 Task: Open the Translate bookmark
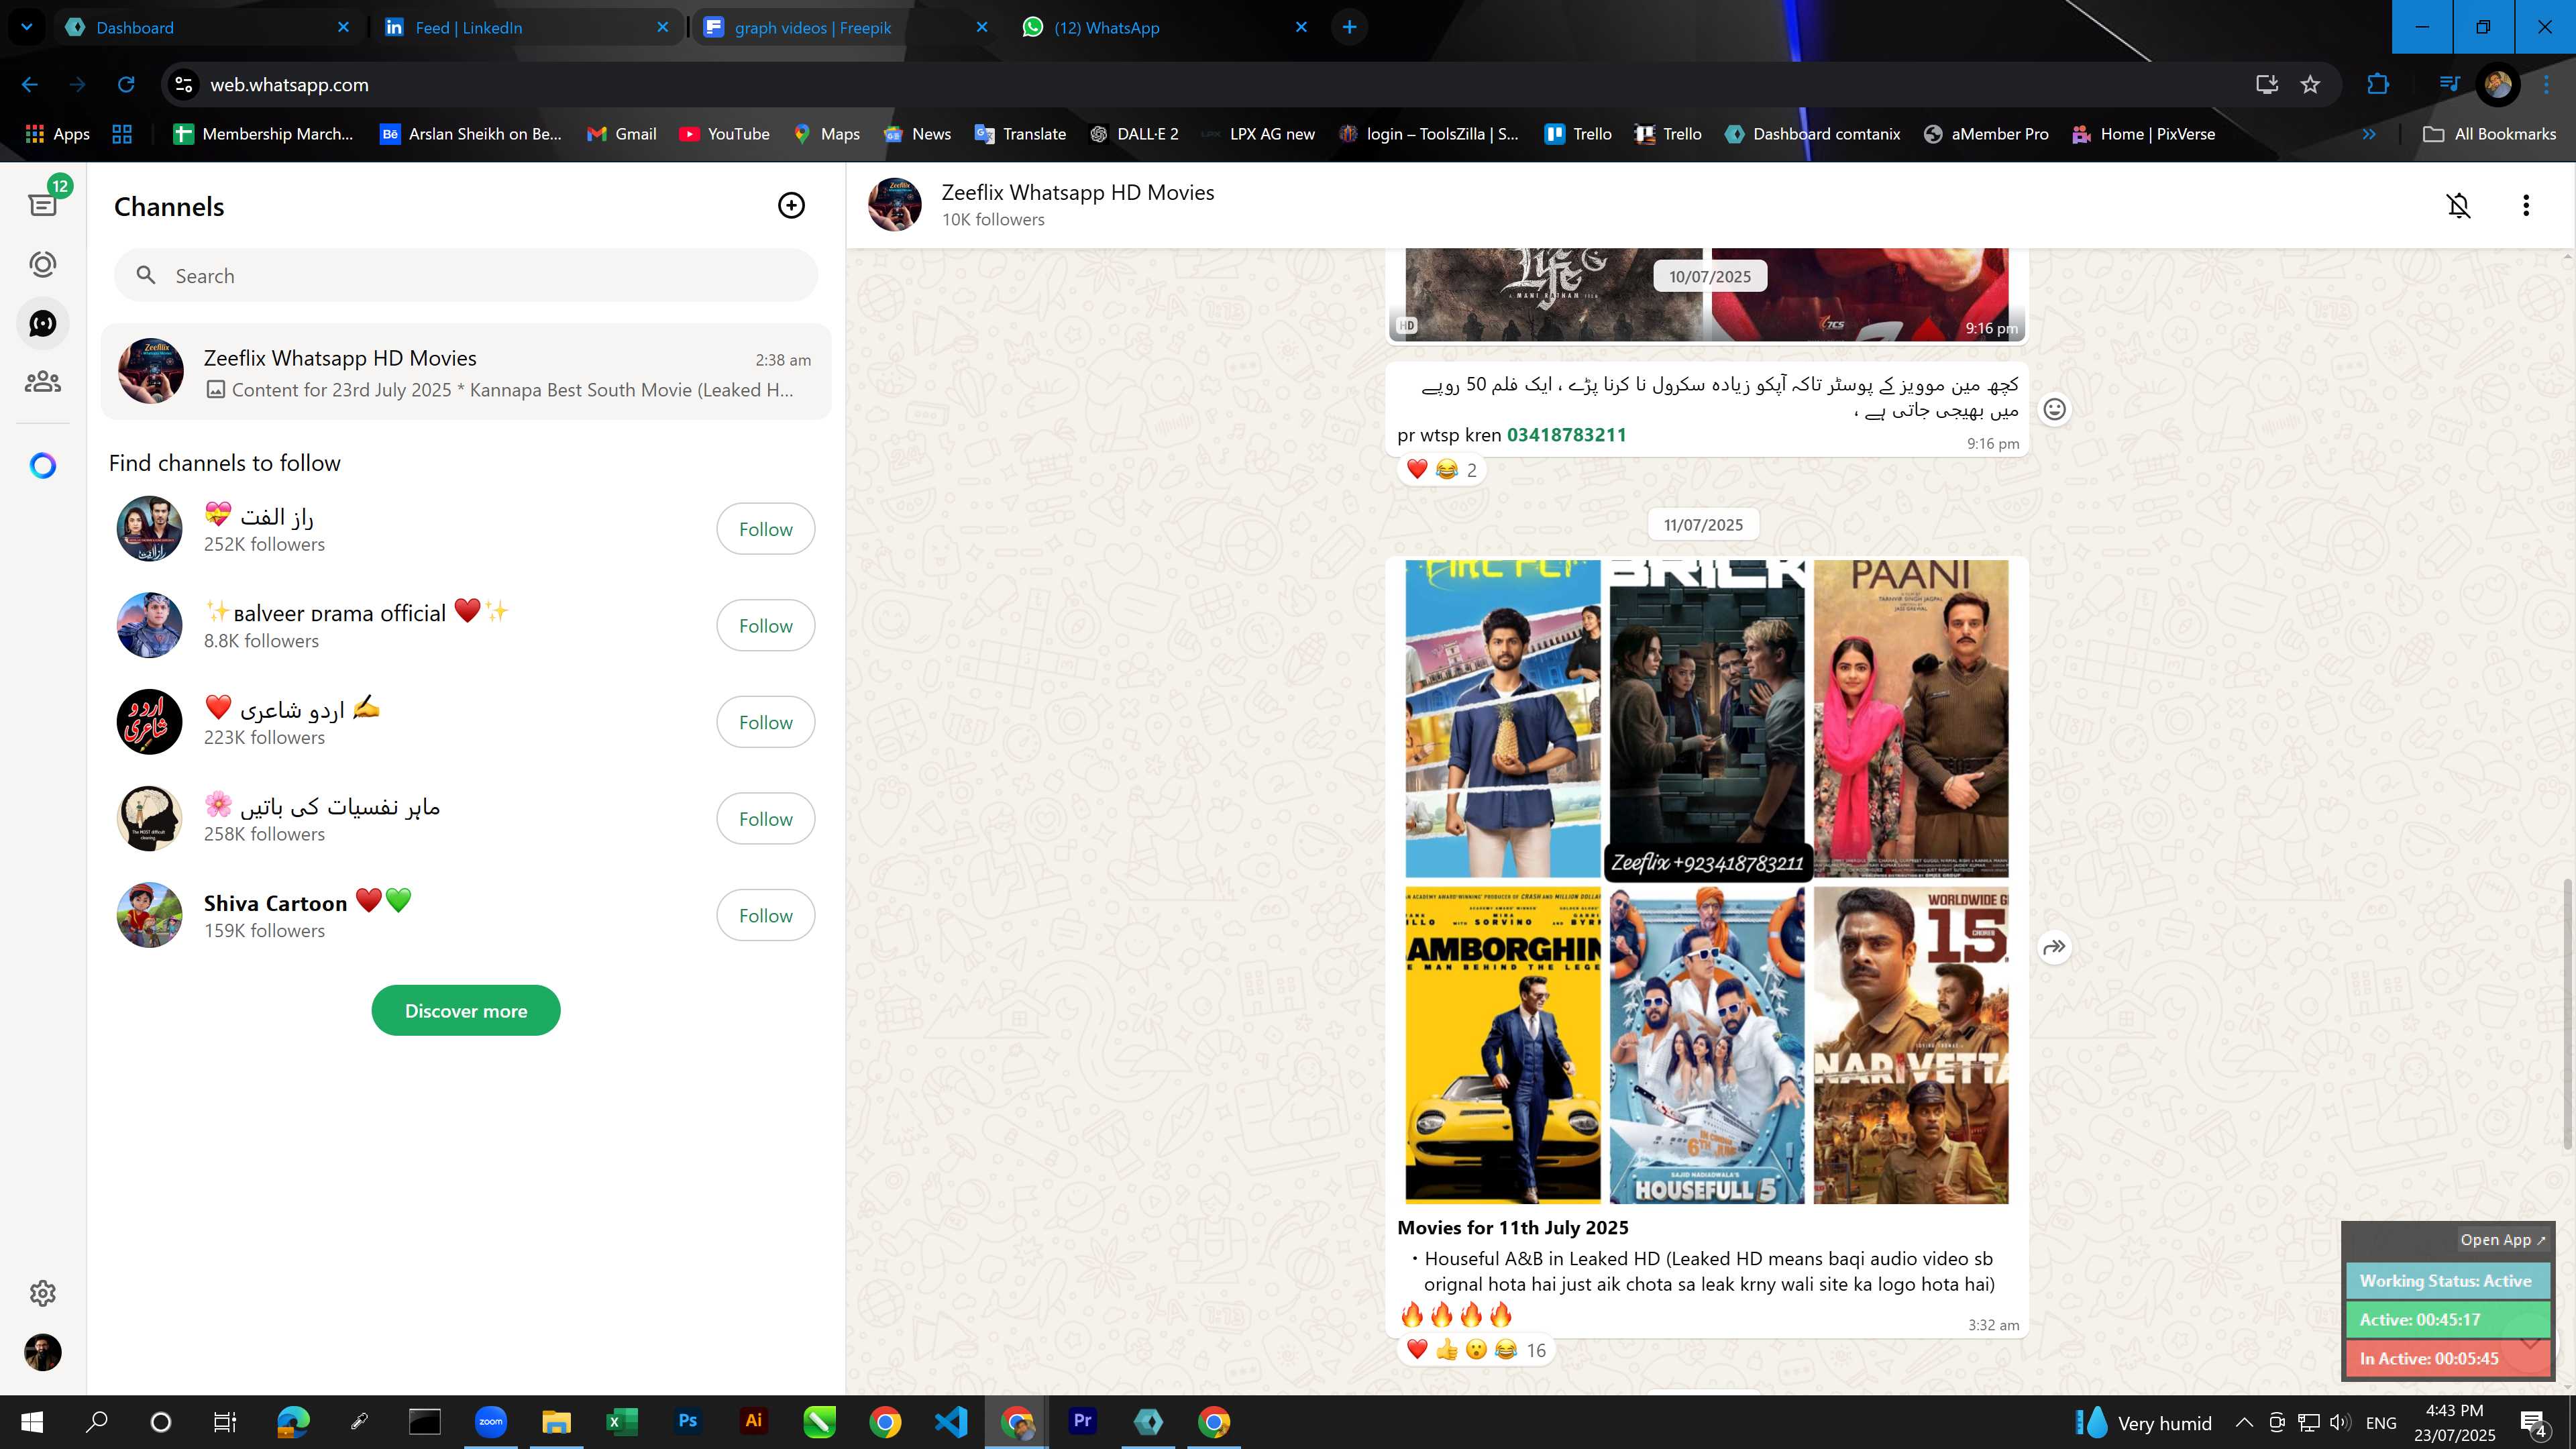[1020, 134]
